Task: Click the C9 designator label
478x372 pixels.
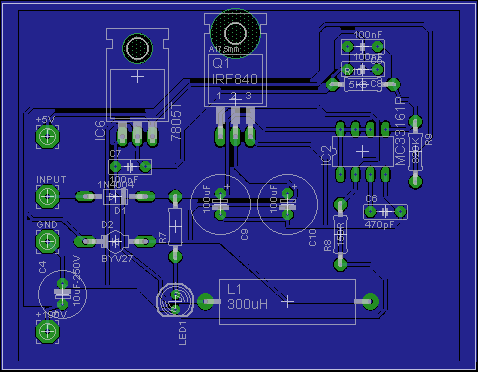Action: (x=245, y=234)
